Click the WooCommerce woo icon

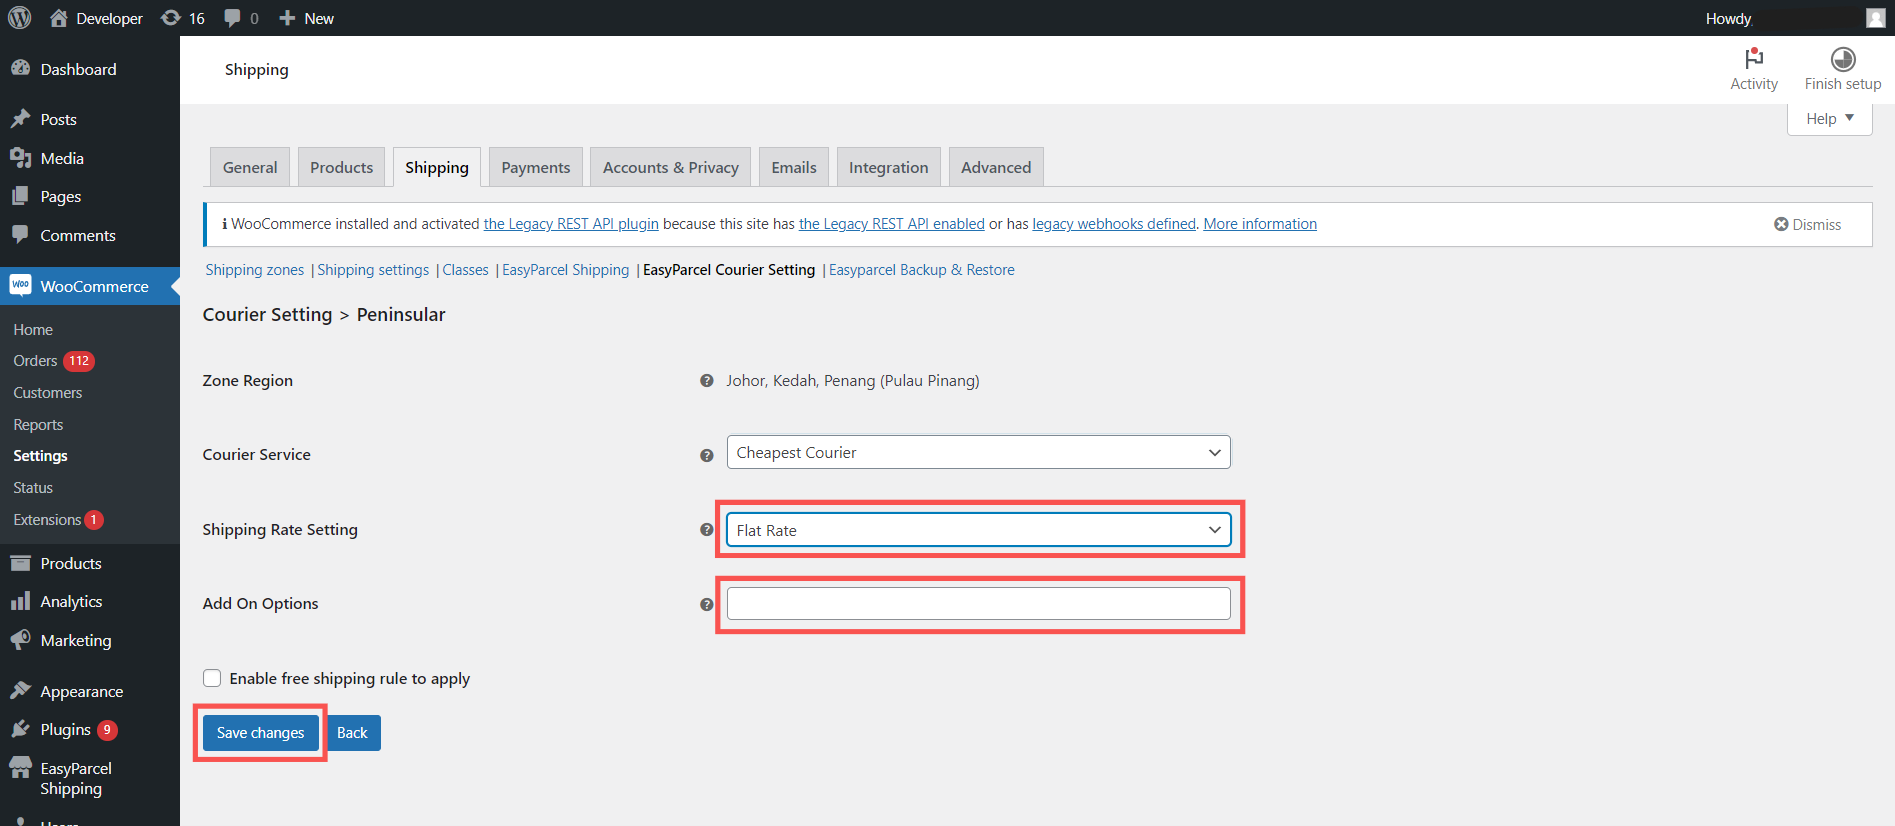20,285
